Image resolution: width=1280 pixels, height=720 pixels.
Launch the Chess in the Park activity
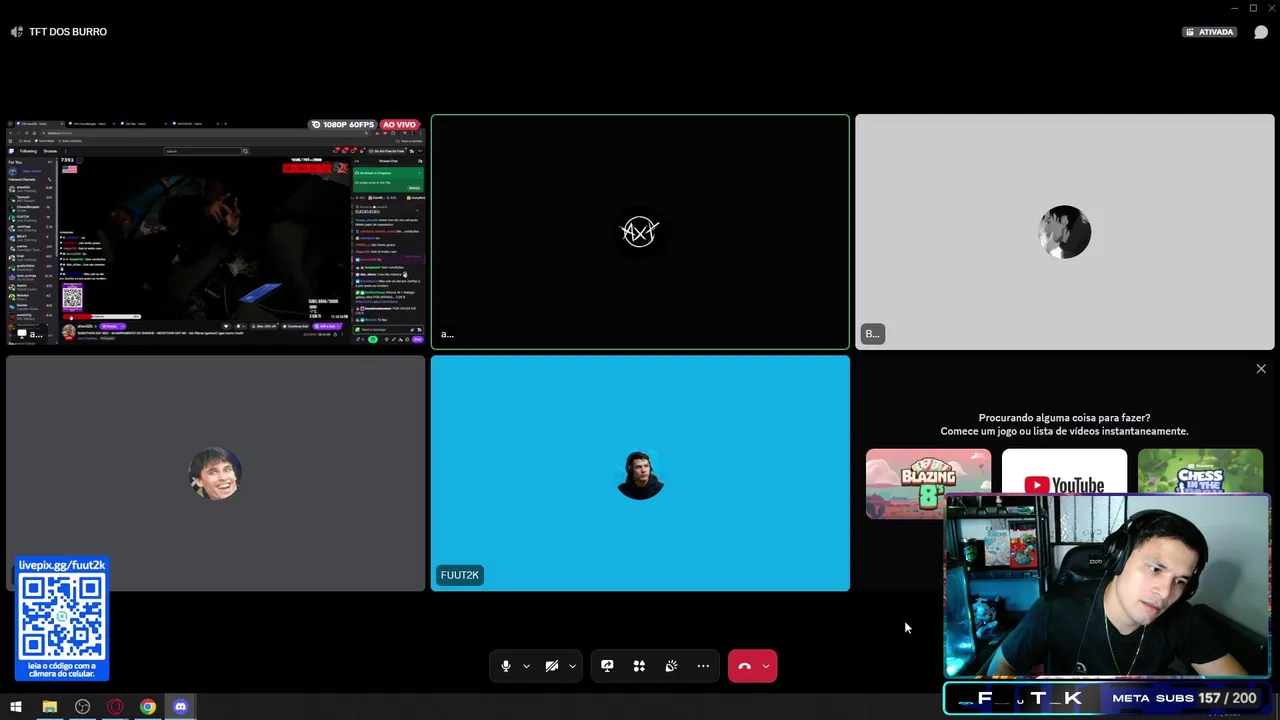click(1200, 471)
